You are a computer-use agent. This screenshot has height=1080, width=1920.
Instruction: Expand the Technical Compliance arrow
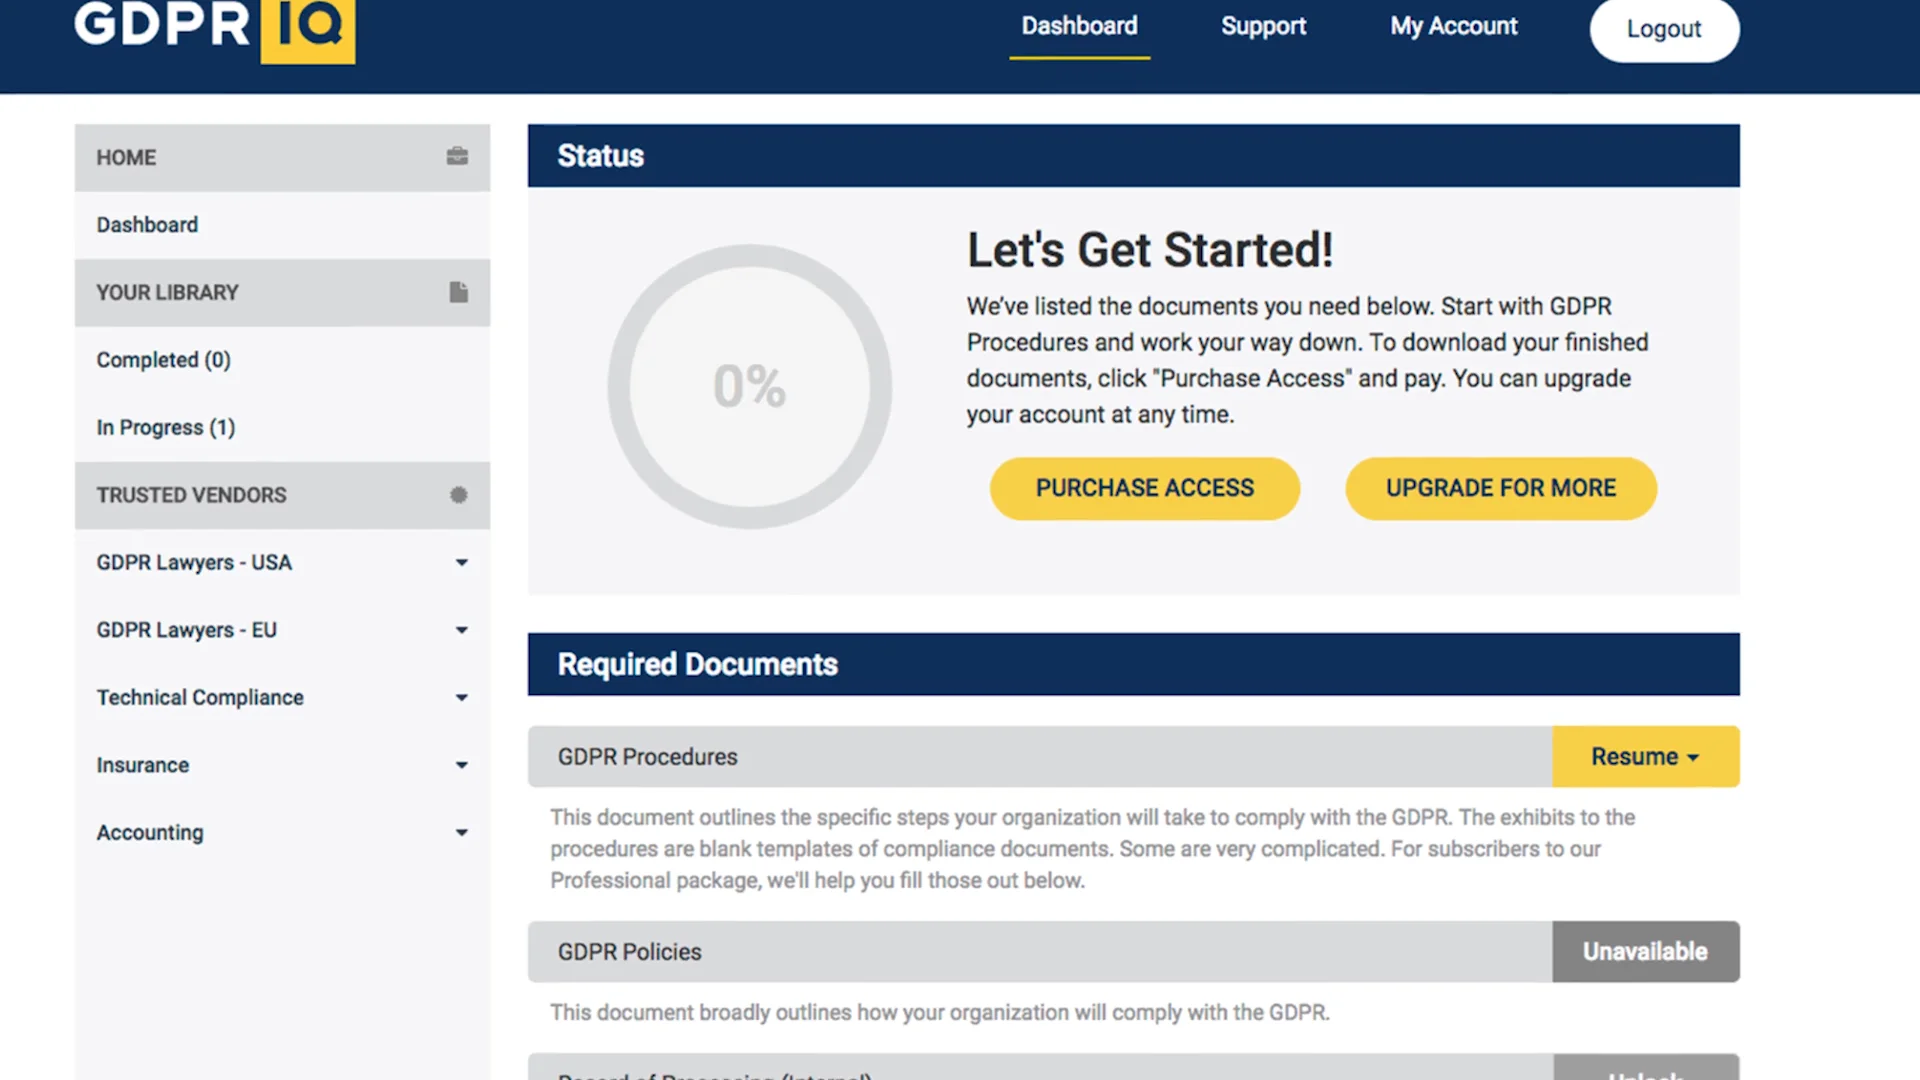coord(461,698)
